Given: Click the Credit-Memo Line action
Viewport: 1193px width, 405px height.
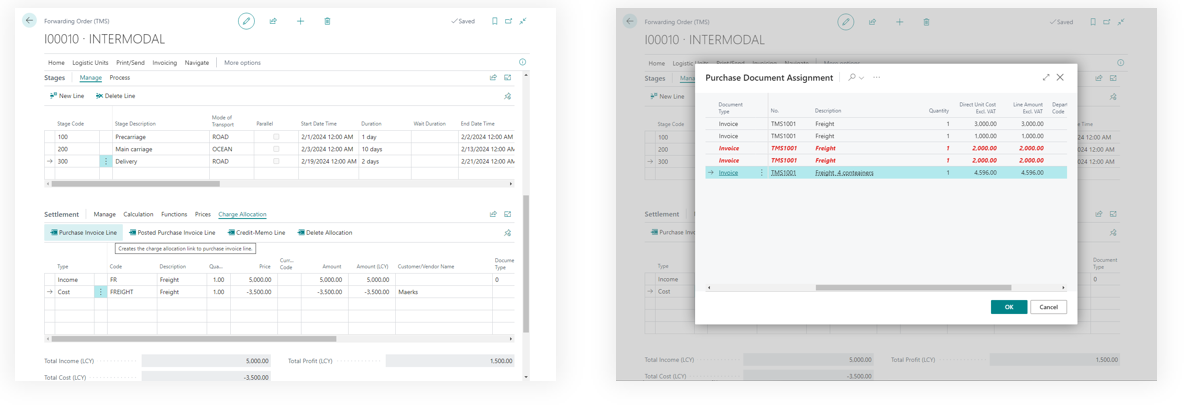Looking at the screenshot, I should 256,233.
